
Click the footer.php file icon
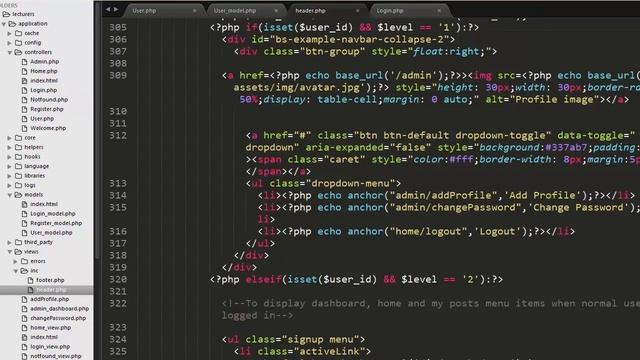point(30,280)
